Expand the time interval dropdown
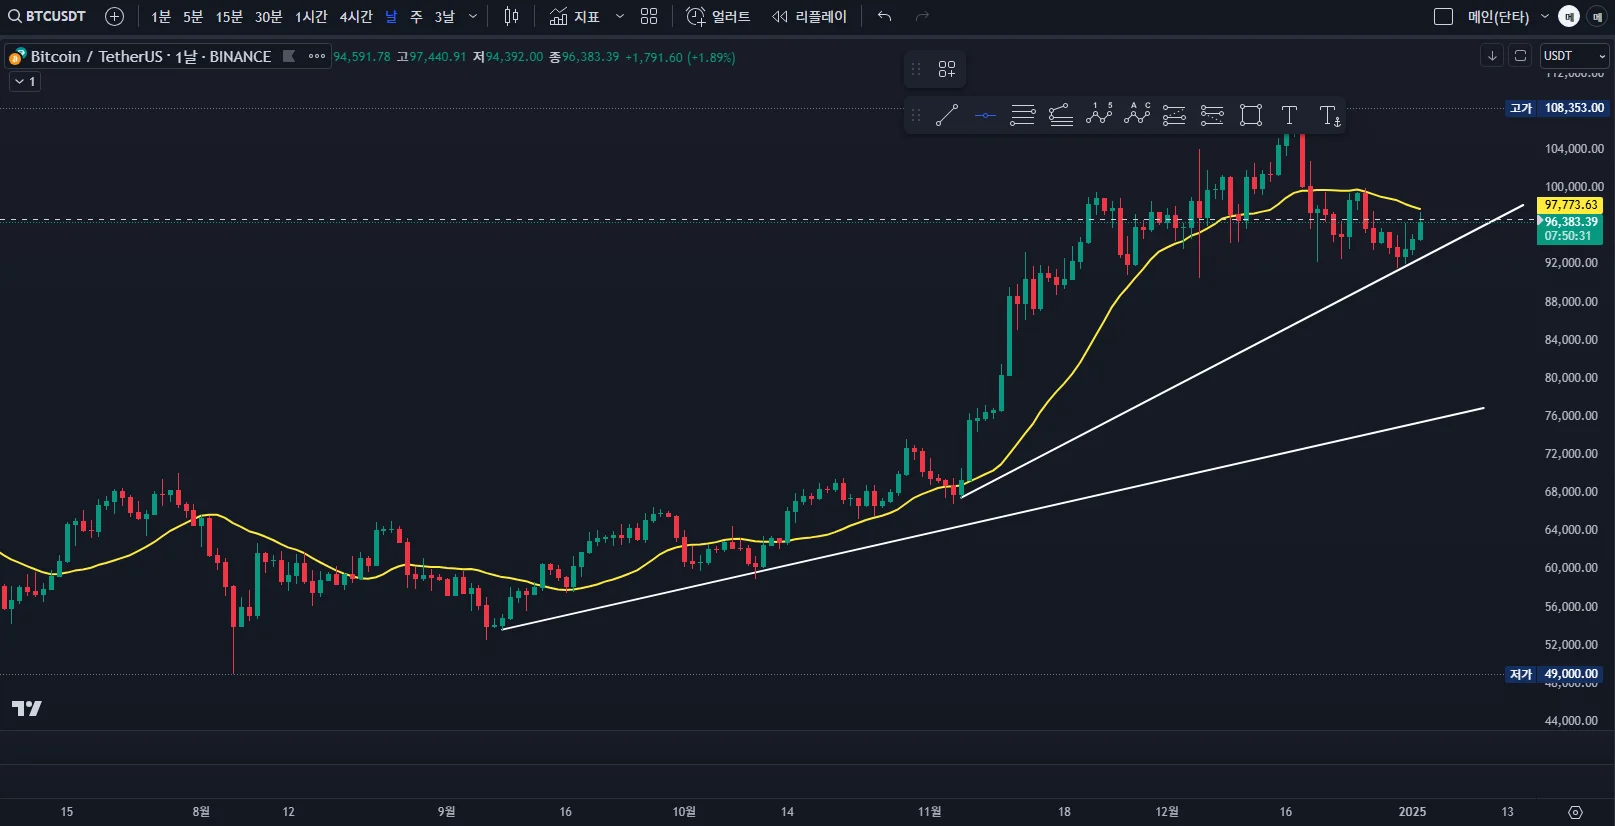1615x826 pixels. [473, 17]
